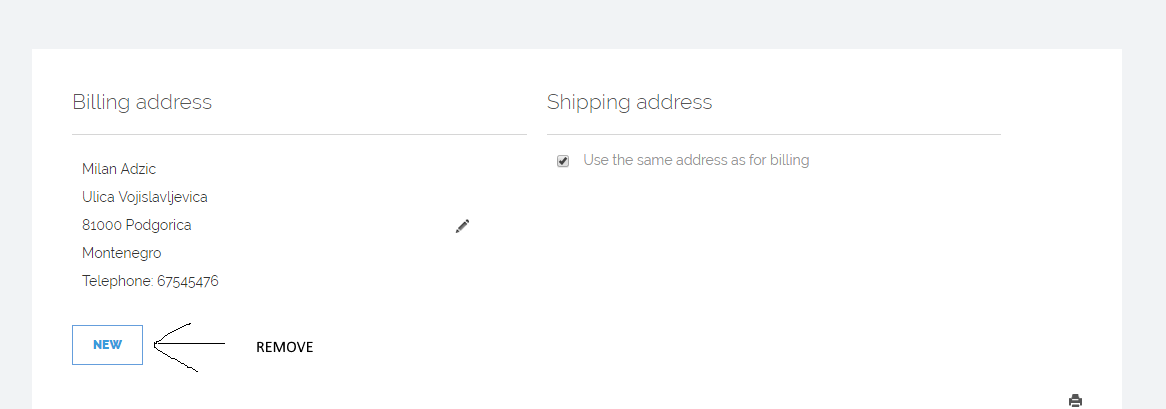Screen dimensions: 1166x409
Task: Click the name Milan Adzic
Action: (119, 169)
